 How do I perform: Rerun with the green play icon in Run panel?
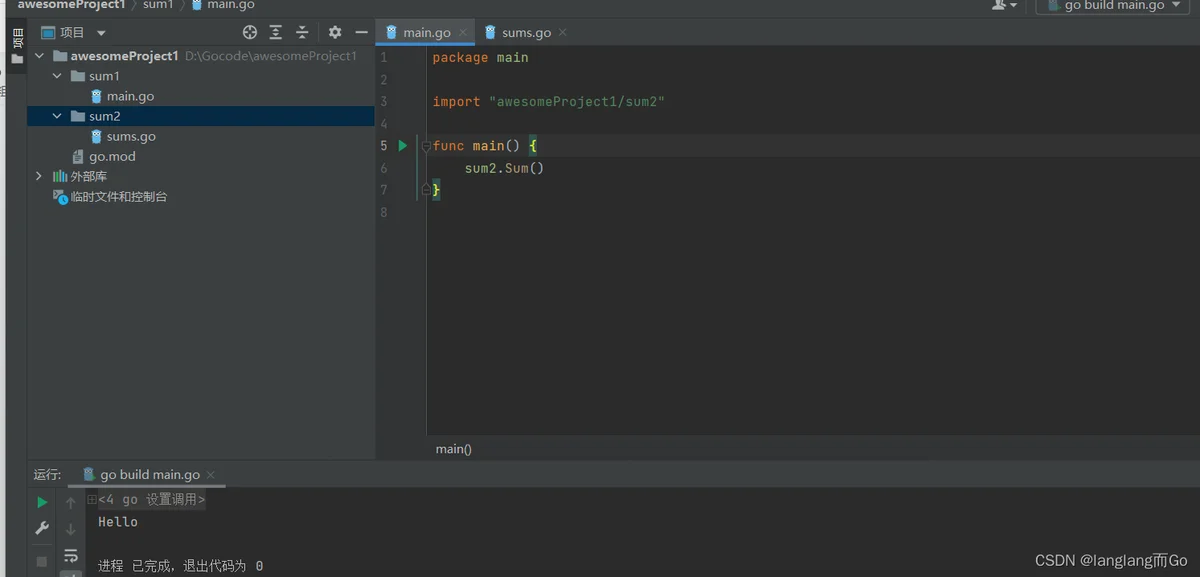click(x=42, y=502)
